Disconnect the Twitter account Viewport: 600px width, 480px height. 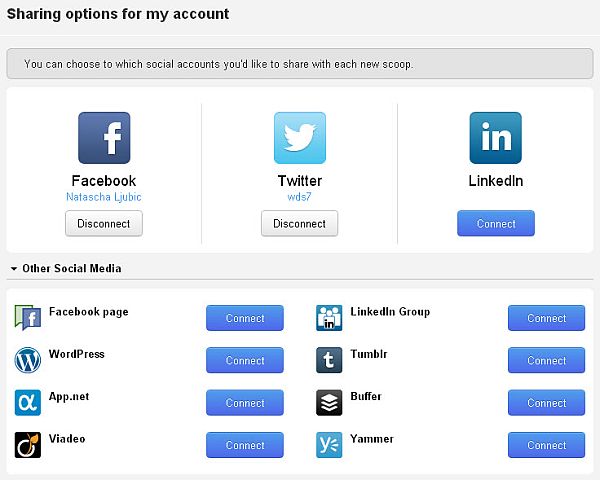[300, 224]
